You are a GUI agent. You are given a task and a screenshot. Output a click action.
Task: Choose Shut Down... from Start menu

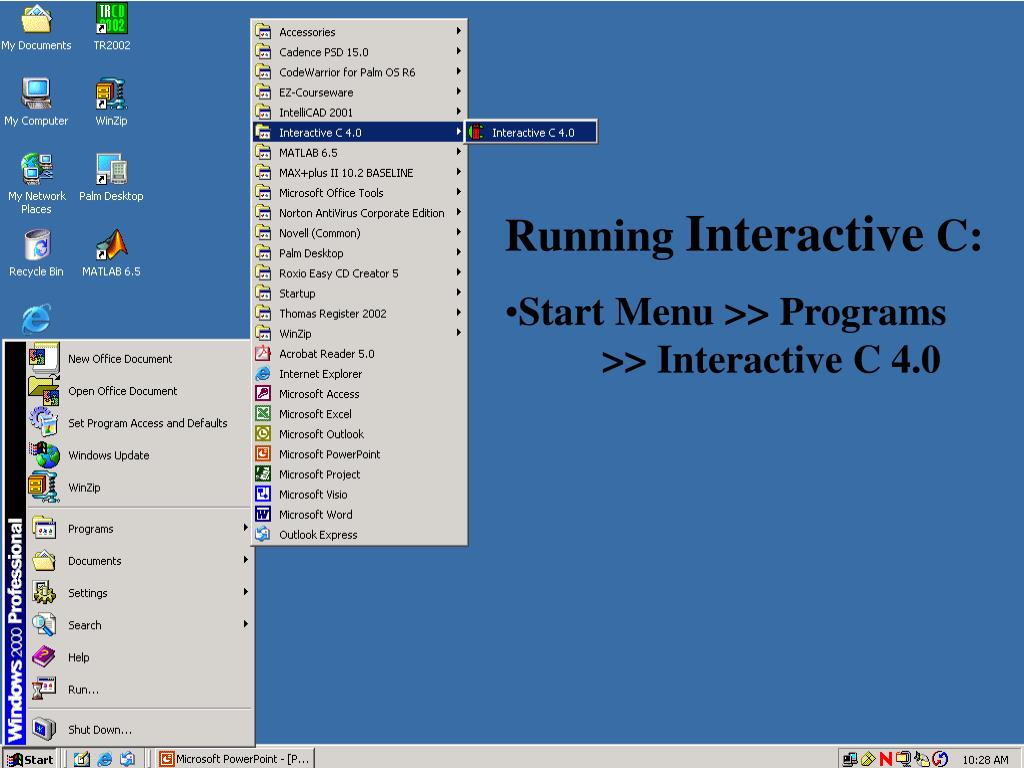[139, 729]
